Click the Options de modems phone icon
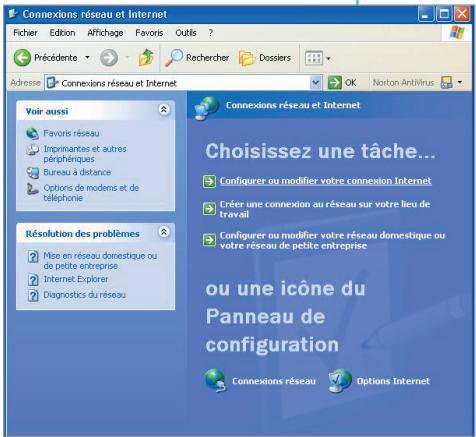Screen dimensions: 476x437 pos(32,189)
